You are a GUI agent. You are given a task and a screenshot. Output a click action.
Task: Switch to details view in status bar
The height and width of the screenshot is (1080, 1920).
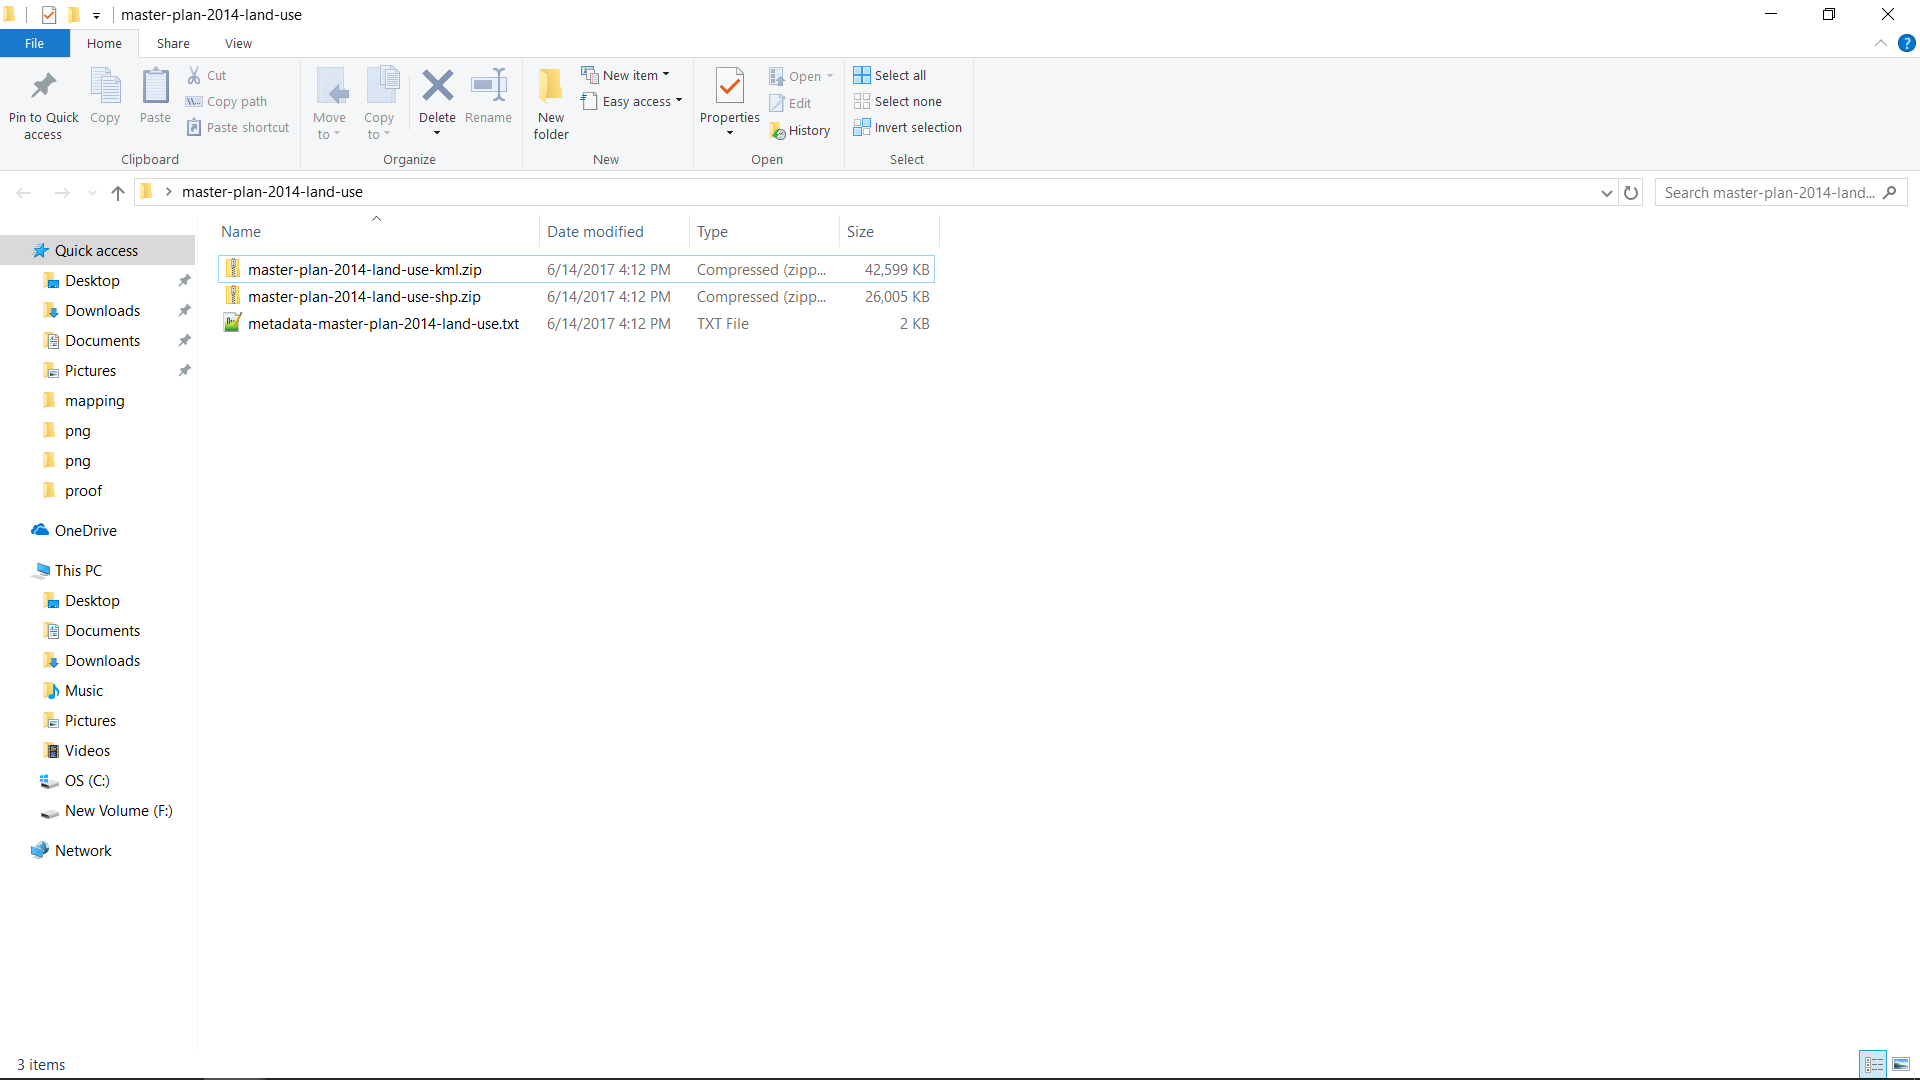[x=1873, y=1064]
